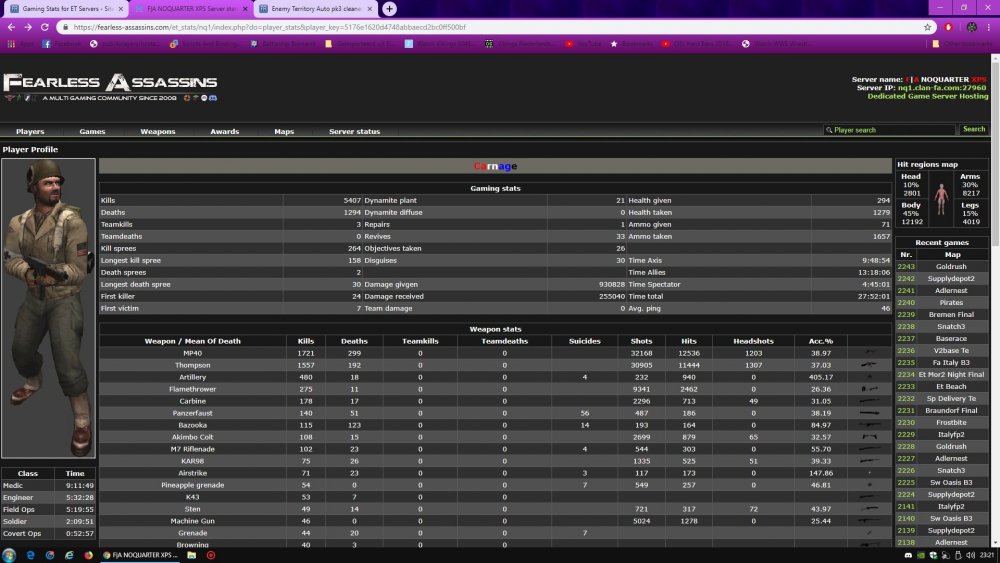Click the Flamethrower weapon icon
Image resolution: width=1000 pixels, height=563 pixels.
coord(869,389)
